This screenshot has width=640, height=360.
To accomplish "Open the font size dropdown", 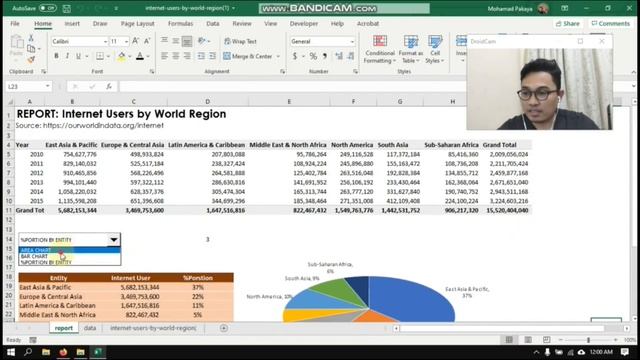I will point(126,41).
